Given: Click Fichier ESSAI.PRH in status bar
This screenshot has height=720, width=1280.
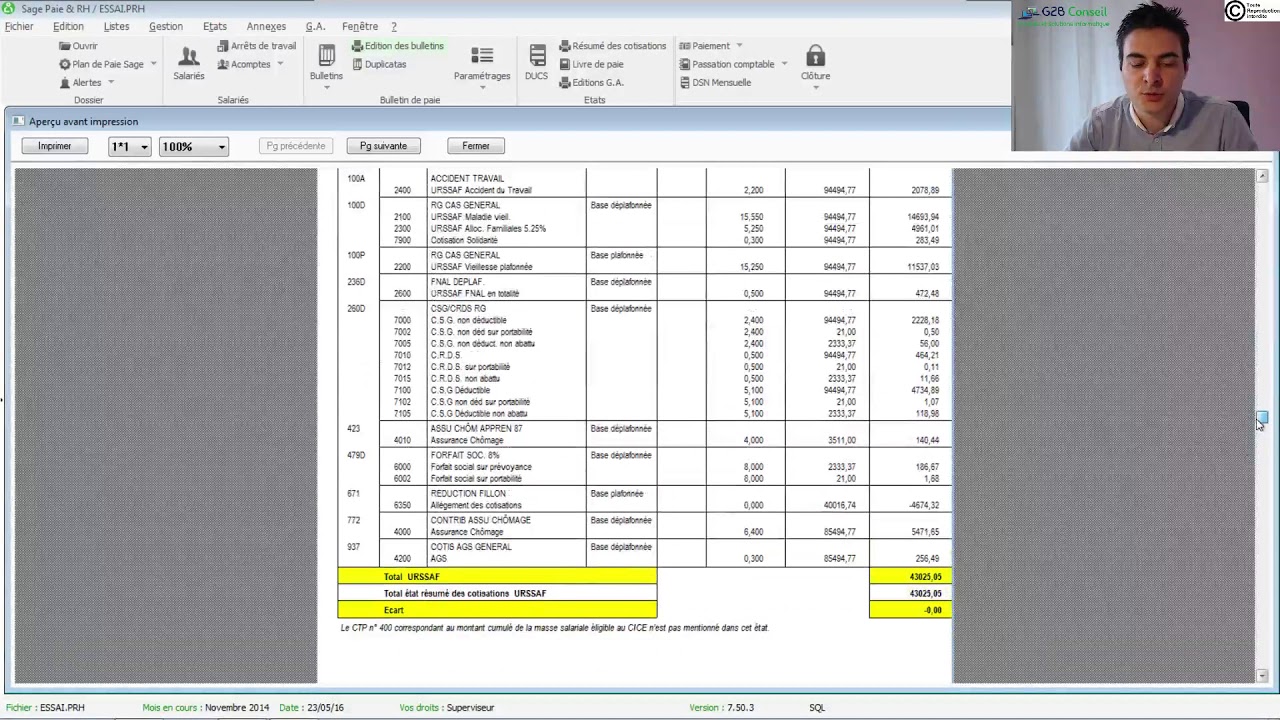Looking at the screenshot, I should 45,708.
